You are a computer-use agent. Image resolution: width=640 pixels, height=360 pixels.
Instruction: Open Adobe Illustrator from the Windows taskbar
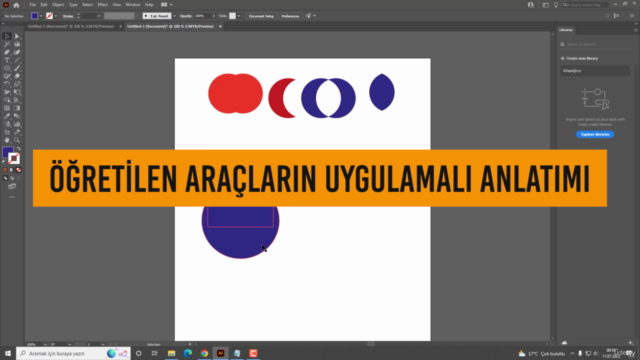tap(220, 353)
